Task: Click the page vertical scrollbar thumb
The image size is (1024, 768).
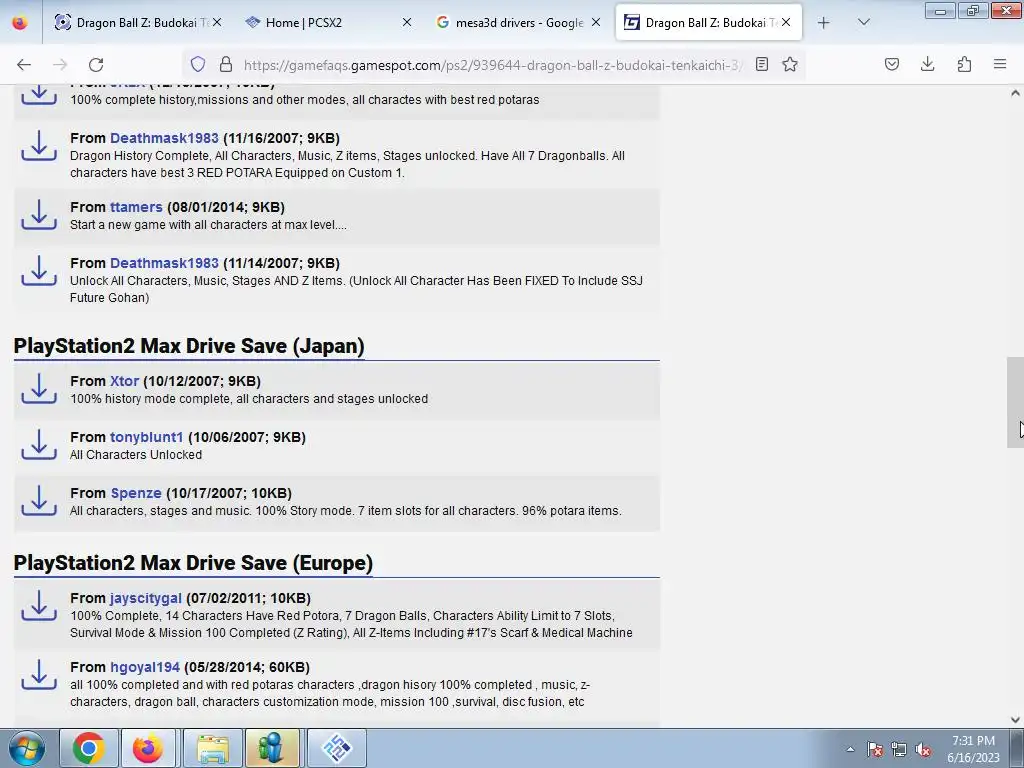Action: pyautogui.click(x=1015, y=402)
